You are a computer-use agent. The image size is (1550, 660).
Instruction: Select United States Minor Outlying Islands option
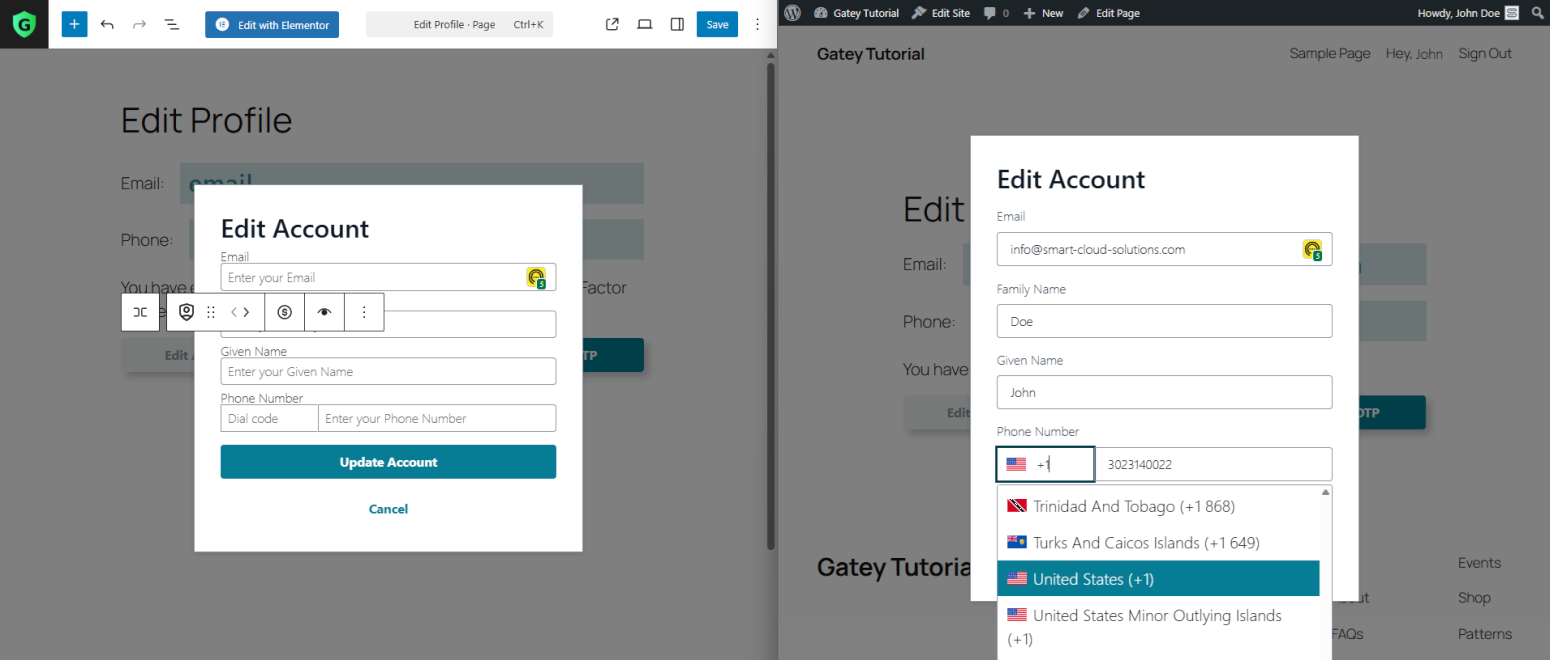pyautogui.click(x=1158, y=627)
